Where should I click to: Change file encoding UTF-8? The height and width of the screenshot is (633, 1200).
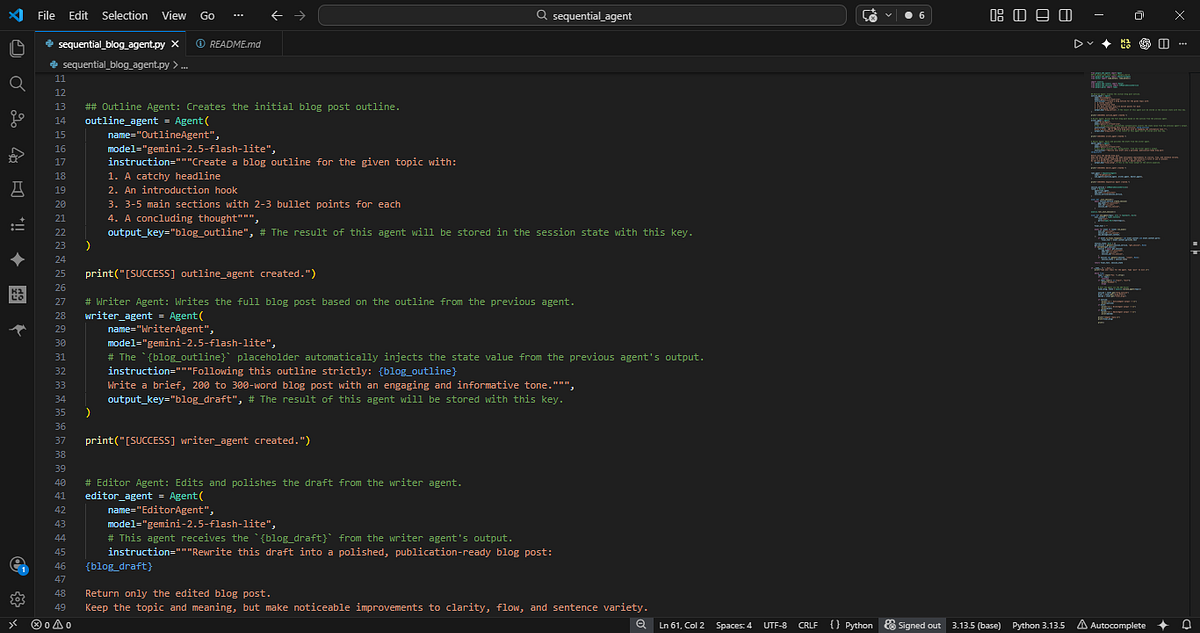click(775, 625)
